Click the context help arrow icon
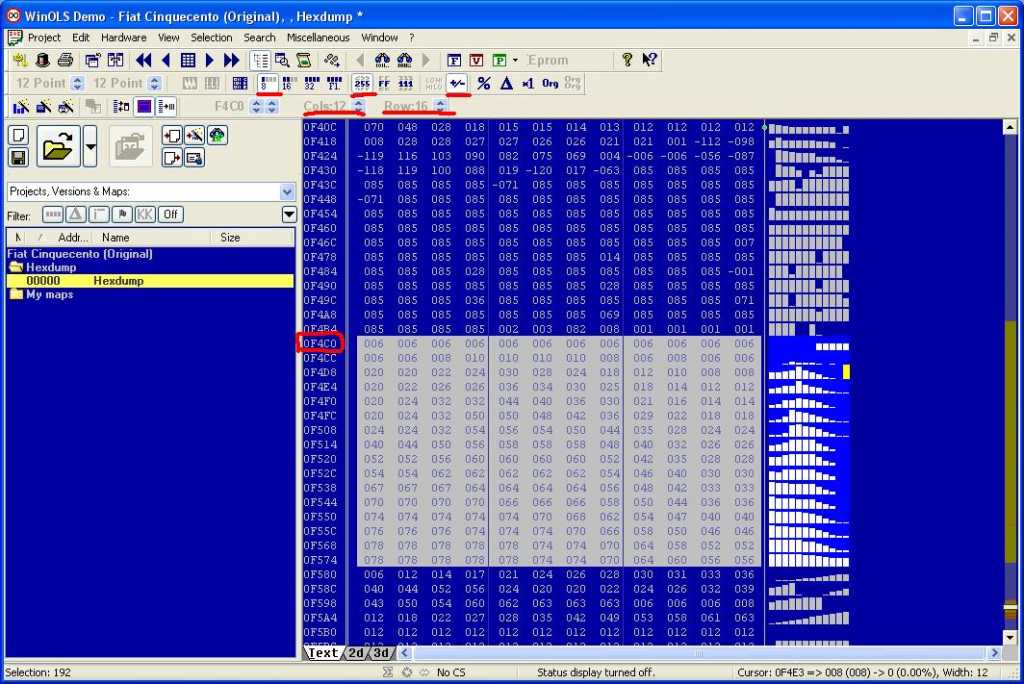This screenshot has height=684, width=1024. (x=650, y=60)
